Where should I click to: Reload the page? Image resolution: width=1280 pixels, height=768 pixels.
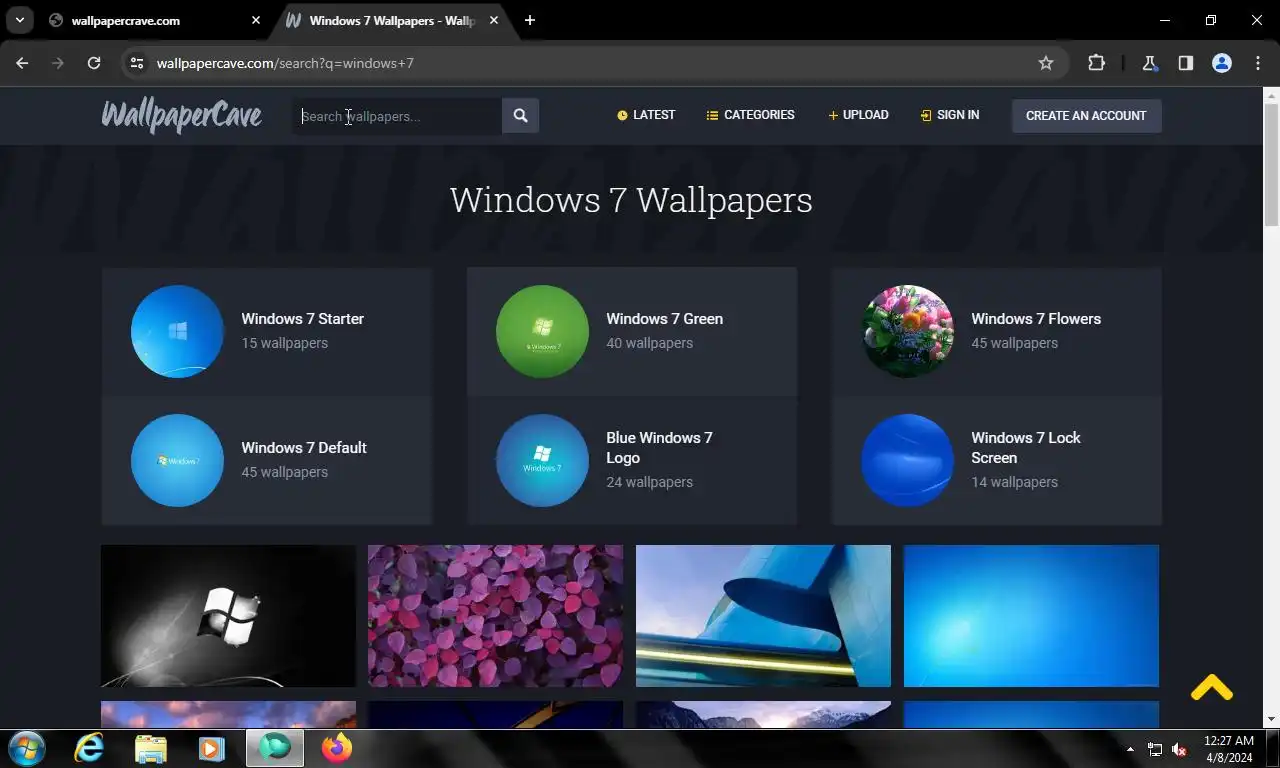94,63
